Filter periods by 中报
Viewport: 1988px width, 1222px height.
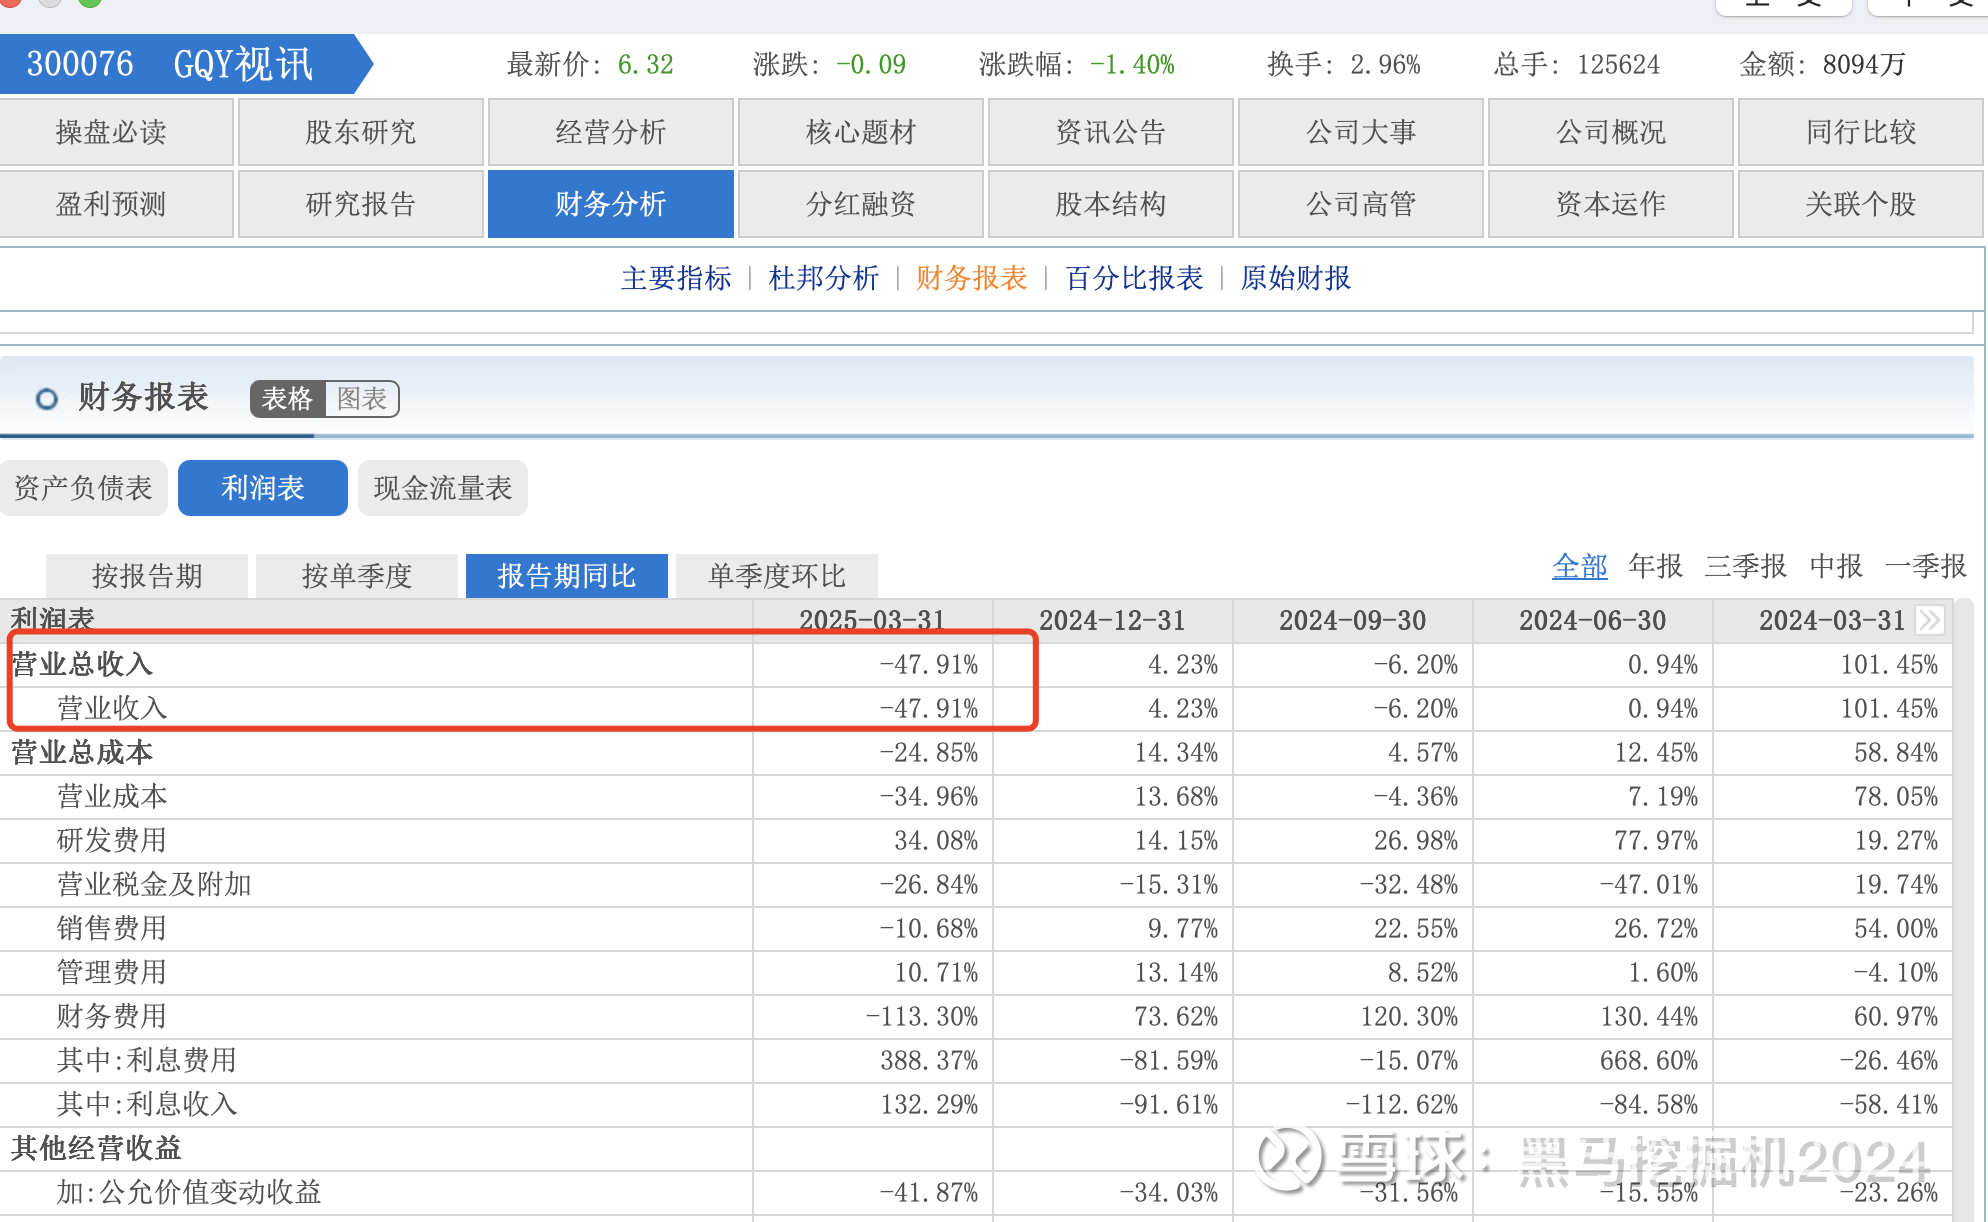pyautogui.click(x=1836, y=567)
